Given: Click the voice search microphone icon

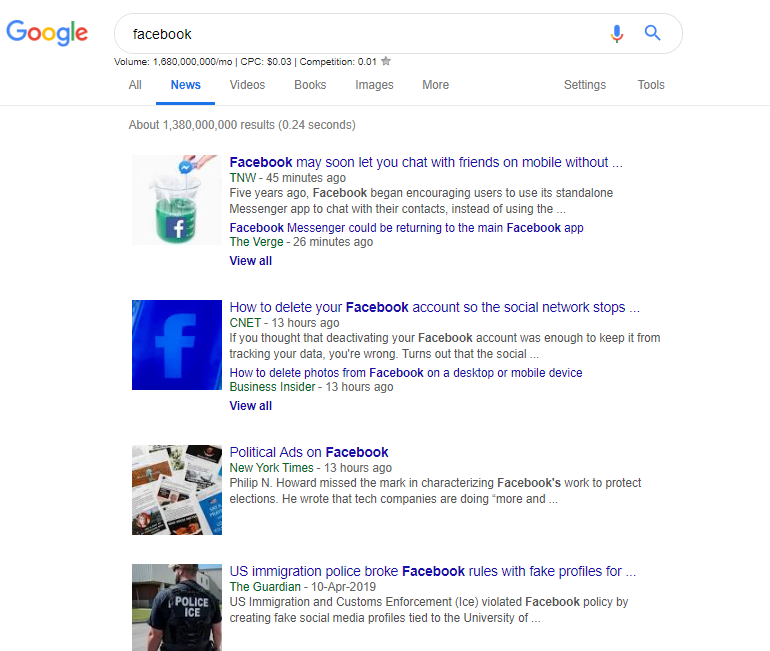Looking at the screenshot, I should pyautogui.click(x=617, y=34).
